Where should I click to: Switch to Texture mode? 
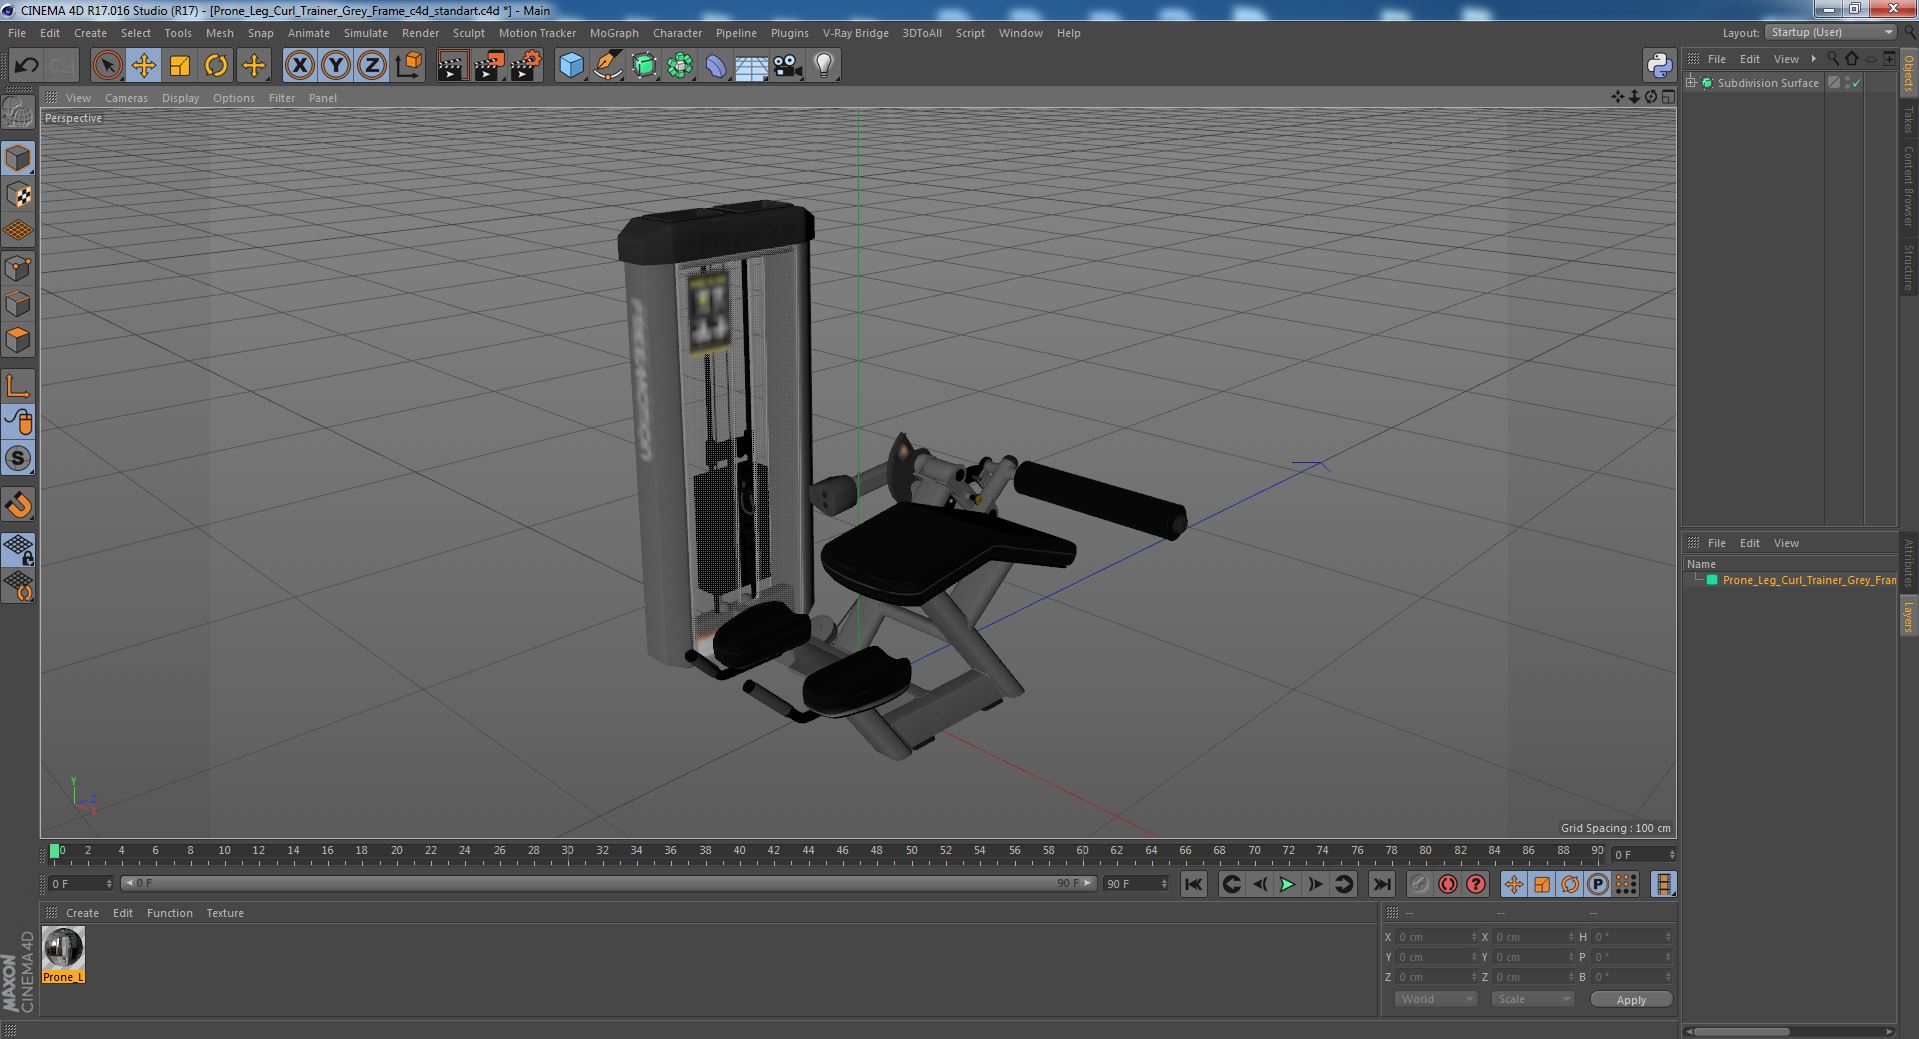click(x=18, y=195)
